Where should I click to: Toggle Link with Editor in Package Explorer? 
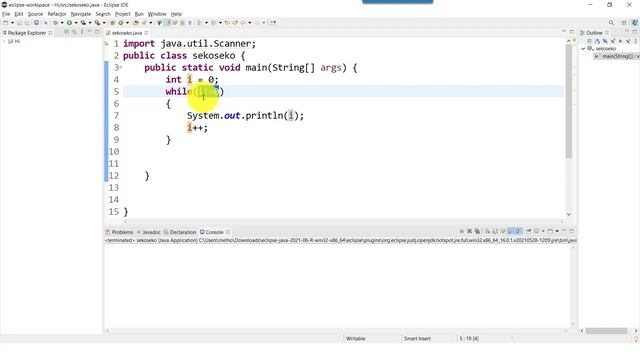point(74,32)
